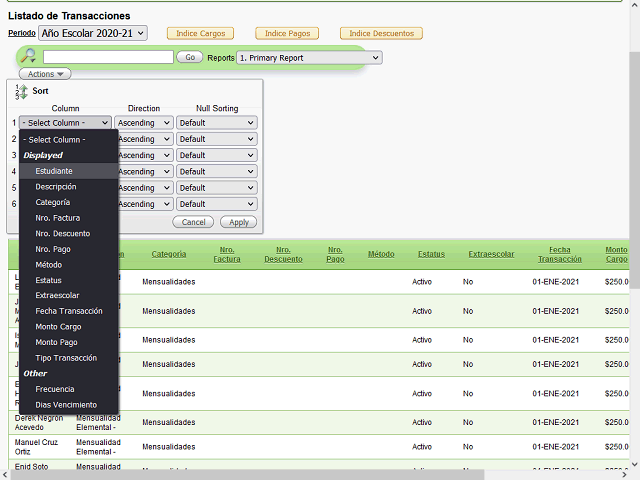The height and width of the screenshot is (480, 640).
Task: Select Dias Vencimiento in column list
Action: tap(69, 405)
